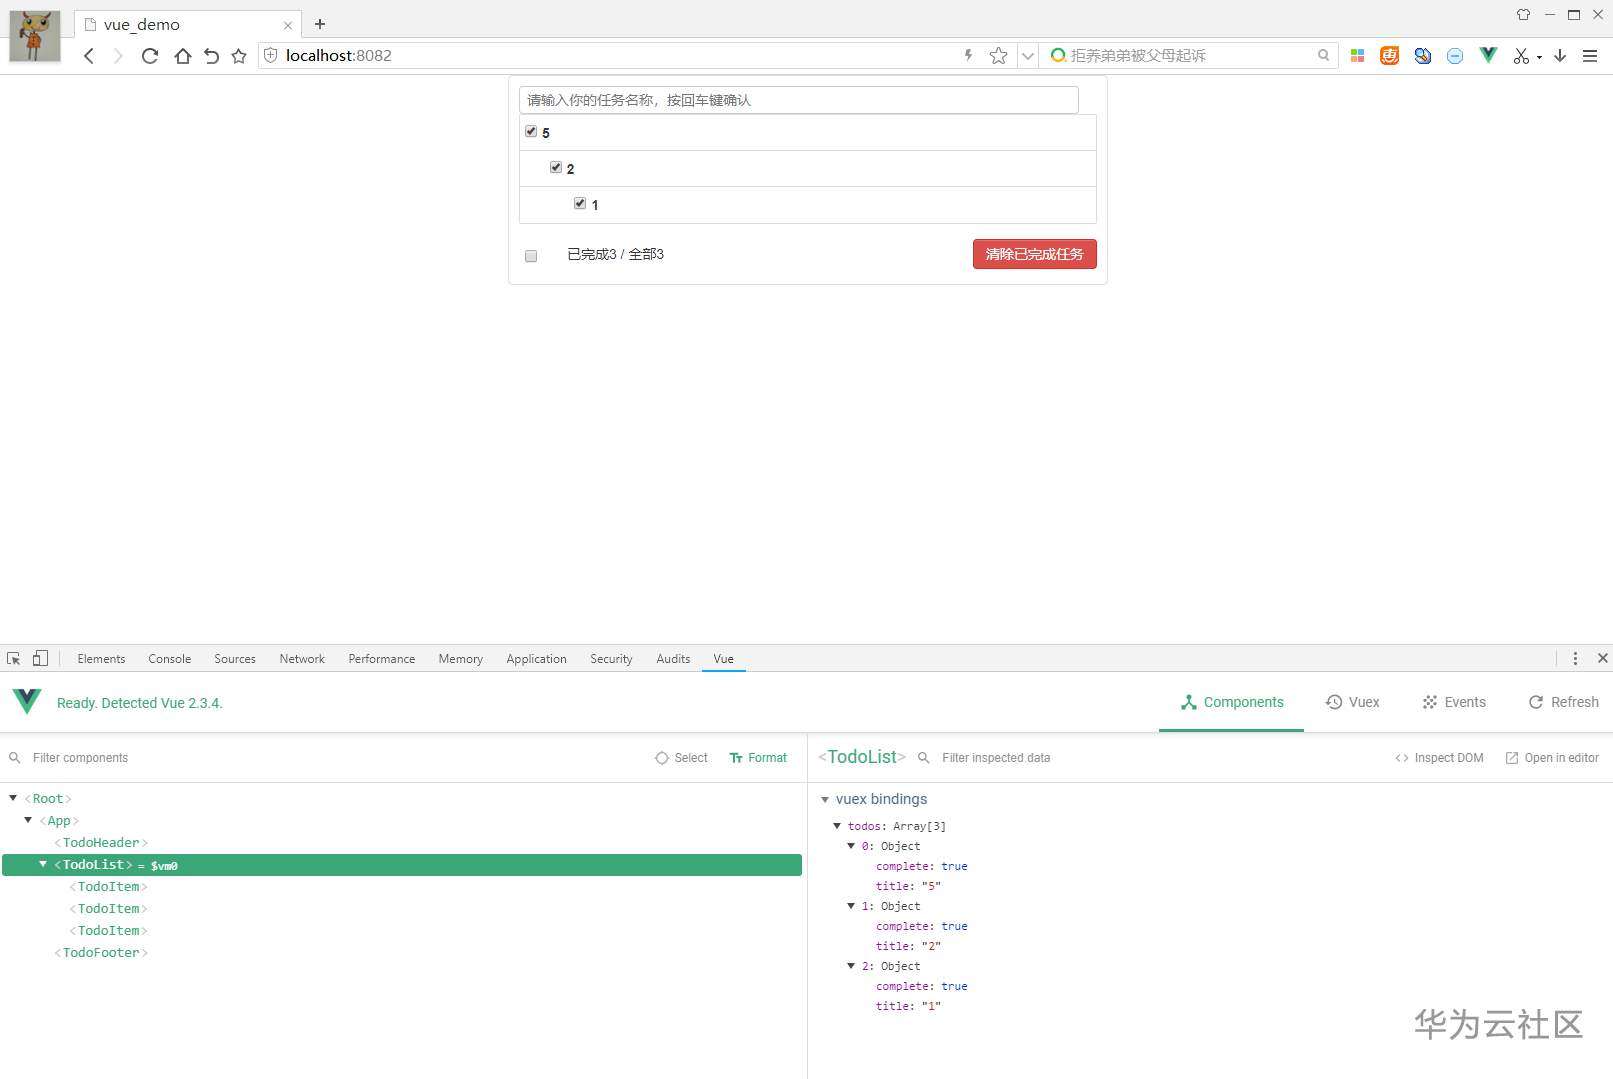Open the DevTools three-dot options menu
The width and height of the screenshot is (1613, 1079).
(1575, 658)
